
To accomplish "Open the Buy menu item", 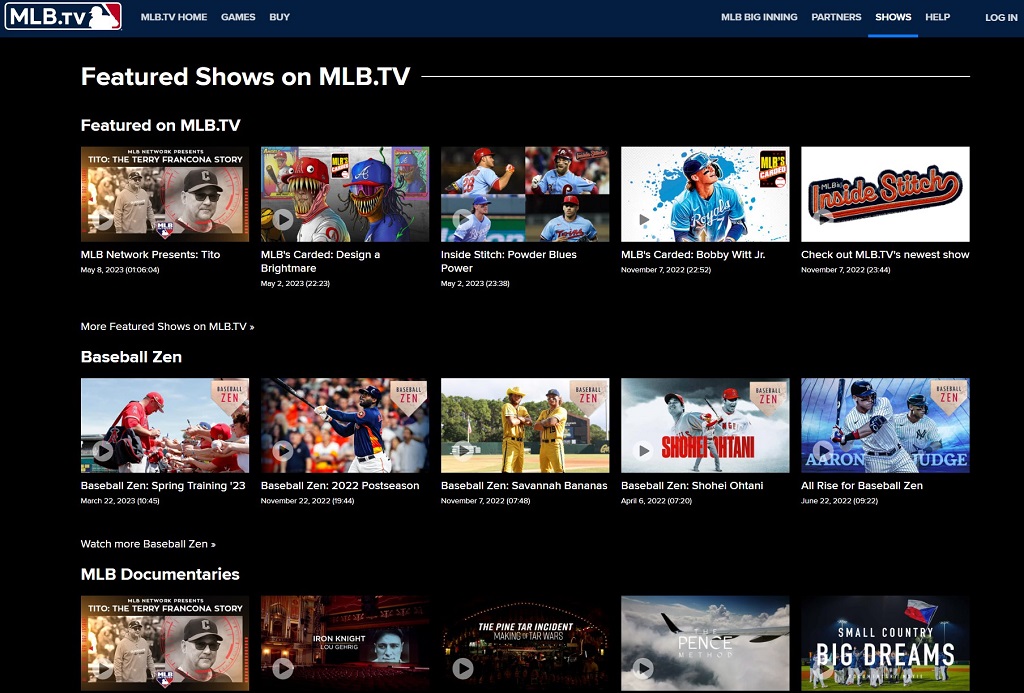I will click(x=280, y=17).
